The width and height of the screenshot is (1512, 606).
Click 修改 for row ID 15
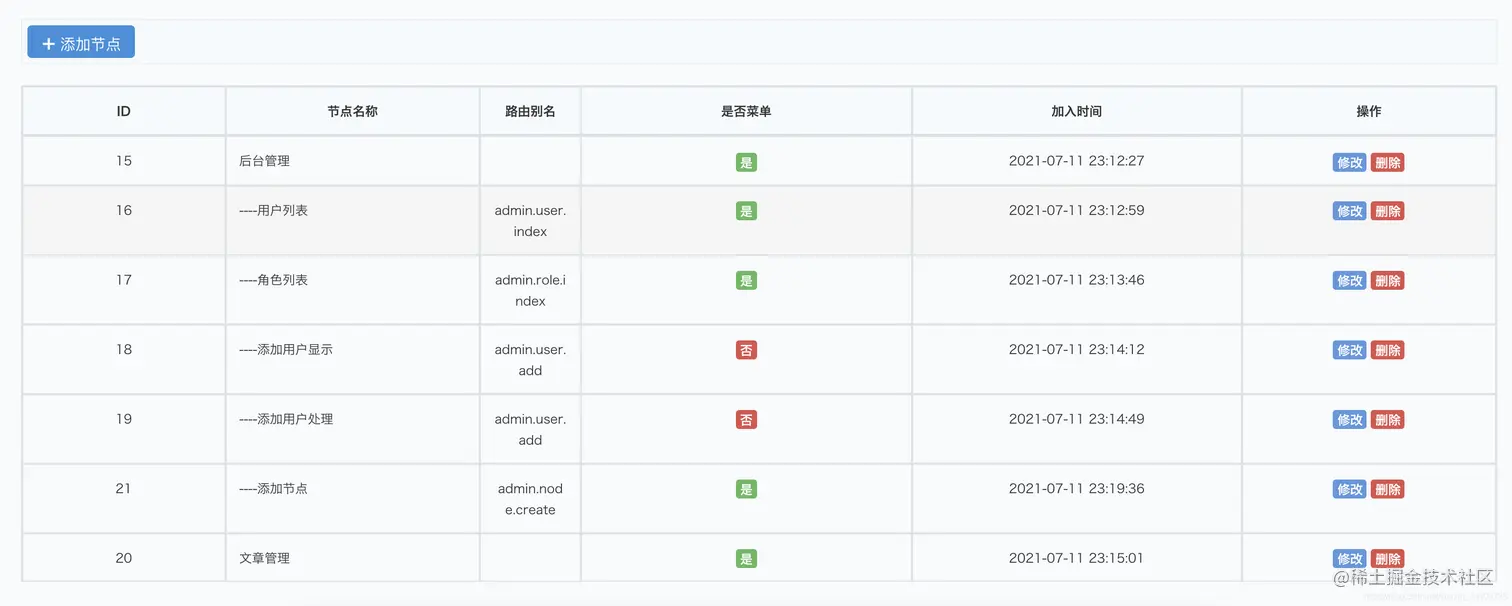(1349, 162)
